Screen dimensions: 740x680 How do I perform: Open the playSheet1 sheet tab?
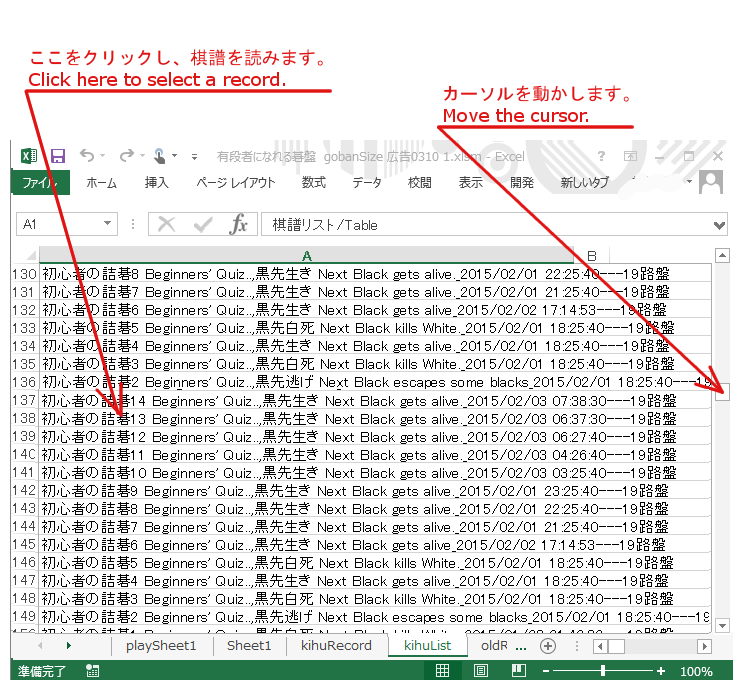pyautogui.click(x=161, y=646)
